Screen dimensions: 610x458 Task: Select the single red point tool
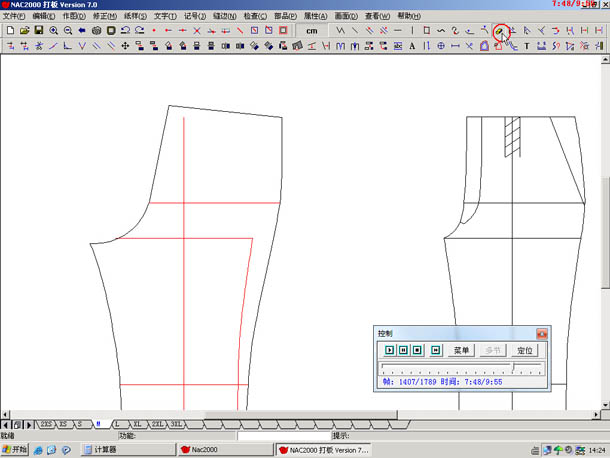tap(154, 30)
